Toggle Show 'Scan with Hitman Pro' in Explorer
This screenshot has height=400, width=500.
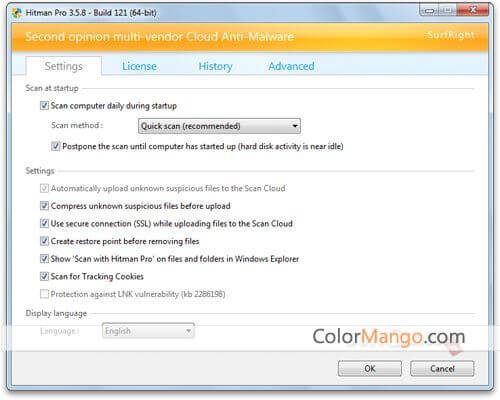pos(44,259)
